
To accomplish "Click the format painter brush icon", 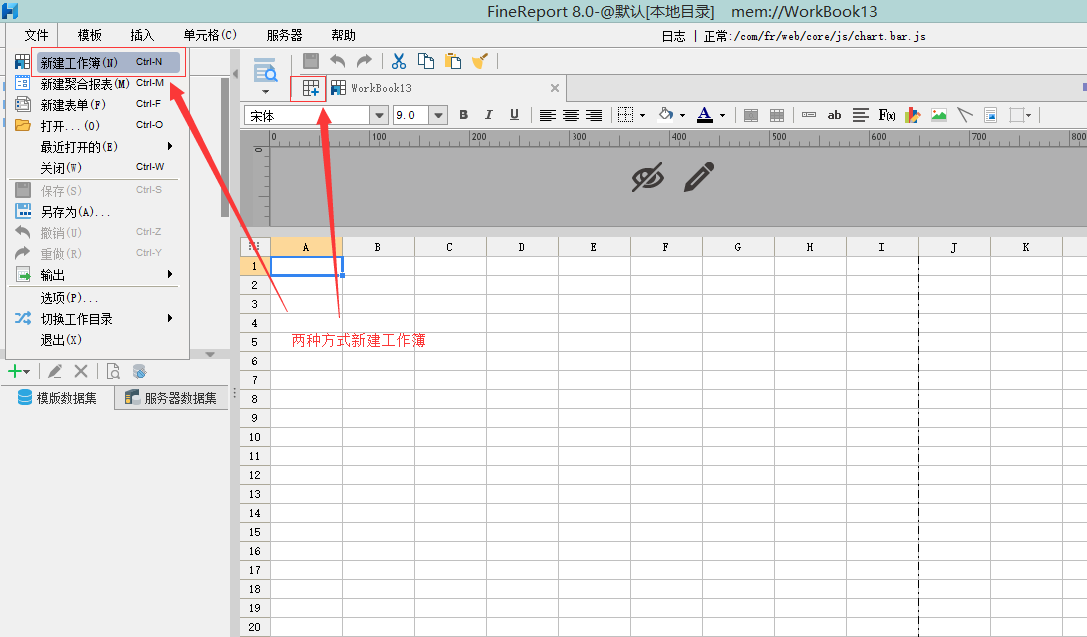I will (480, 61).
